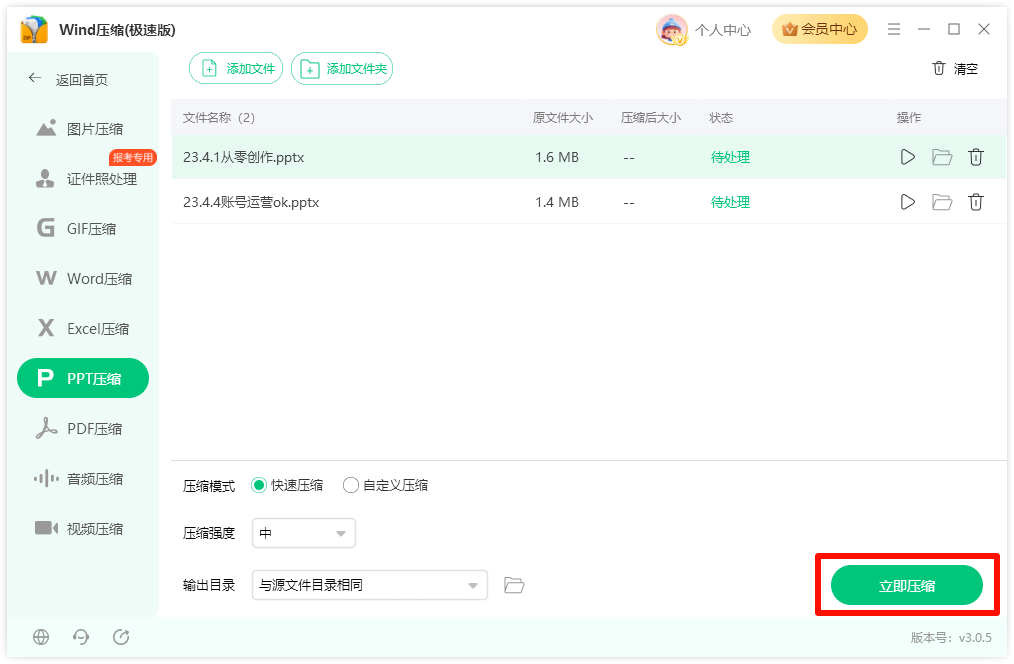Go to 图片压缩 in sidebar

[x=83, y=129]
